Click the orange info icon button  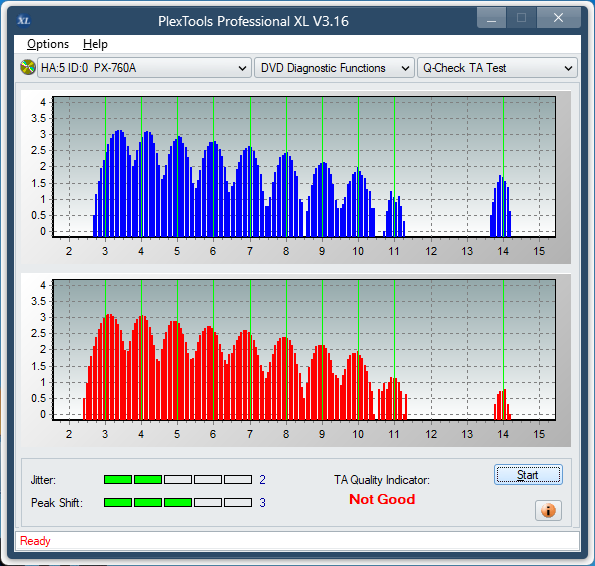(548, 510)
